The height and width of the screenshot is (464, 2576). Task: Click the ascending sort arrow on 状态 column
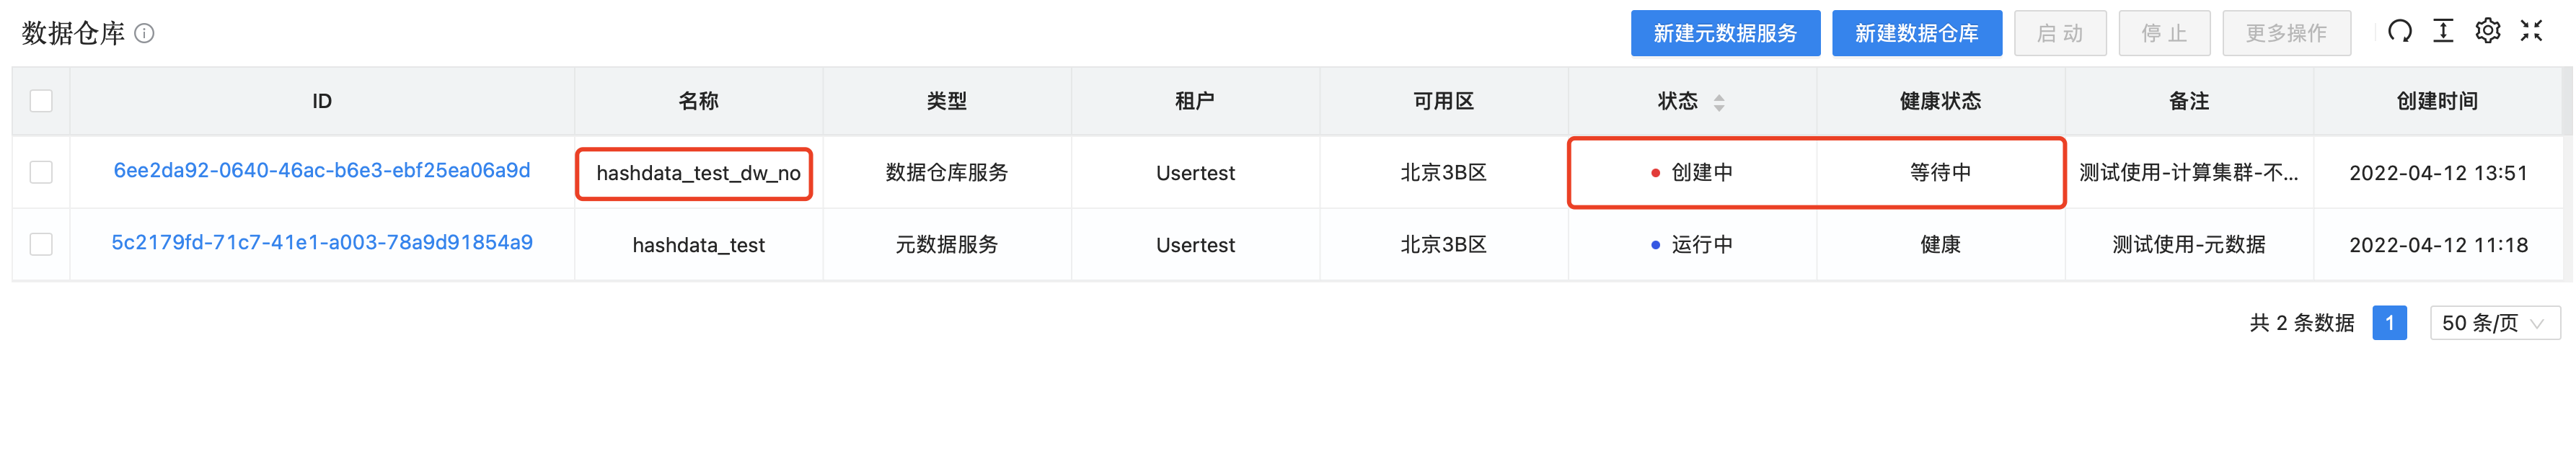(x=1719, y=96)
